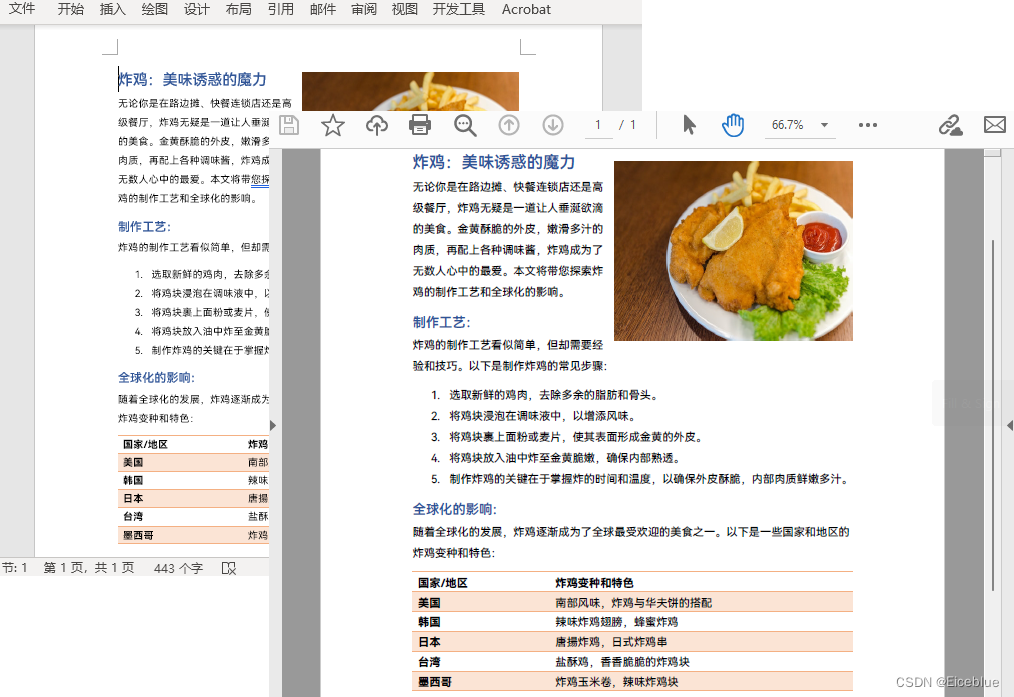This screenshot has height=697, width=1014.
Task: Go to next page with the down arrow
Action: tap(553, 124)
